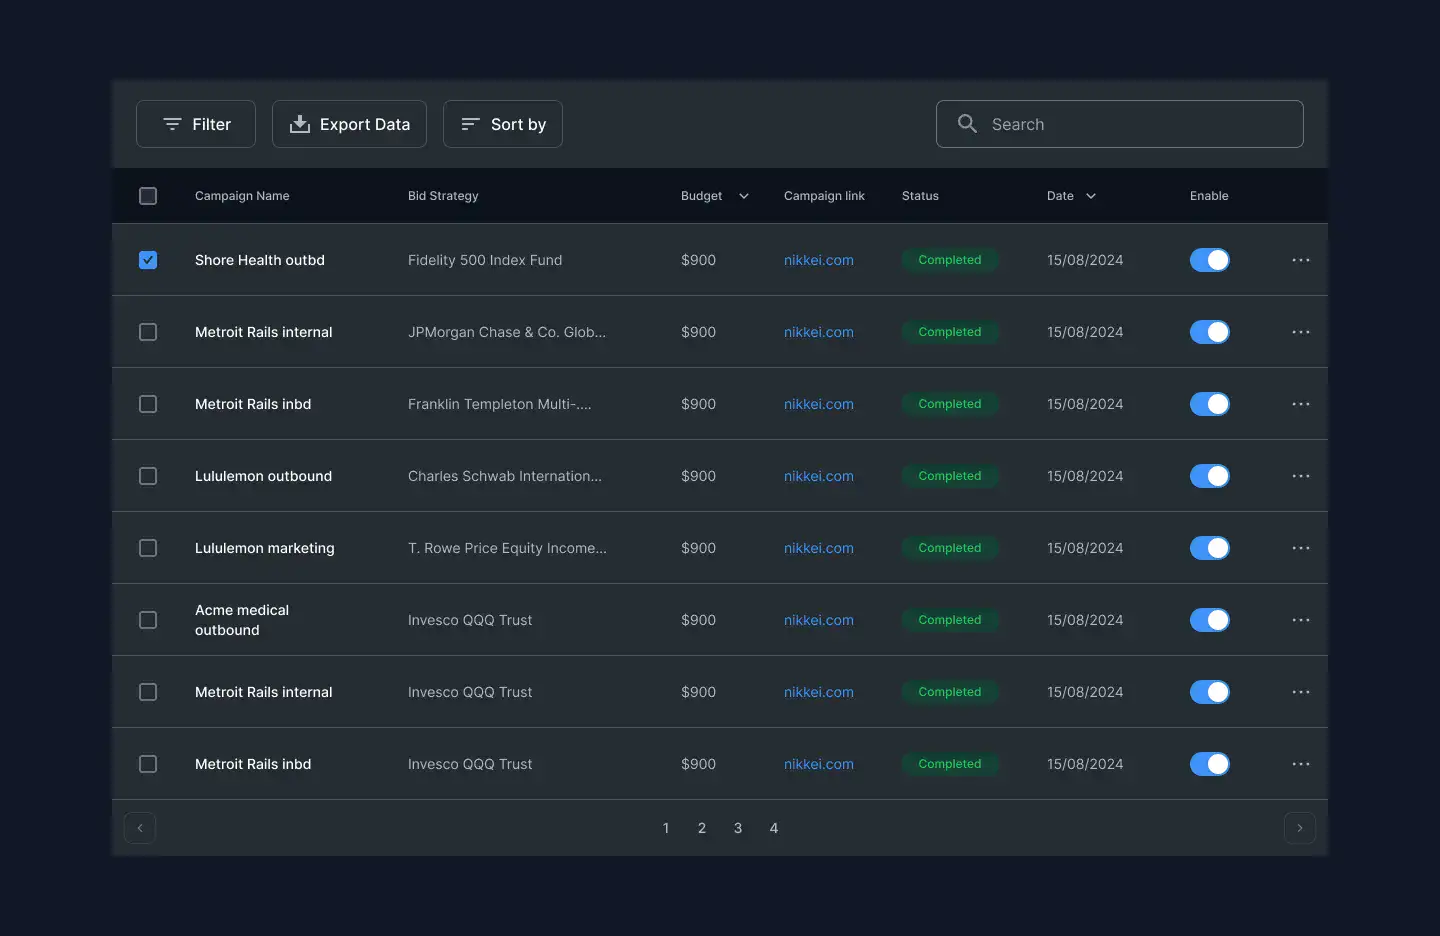Open more options for Lululemon outbound row
1440x936 pixels.
pyautogui.click(x=1300, y=476)
